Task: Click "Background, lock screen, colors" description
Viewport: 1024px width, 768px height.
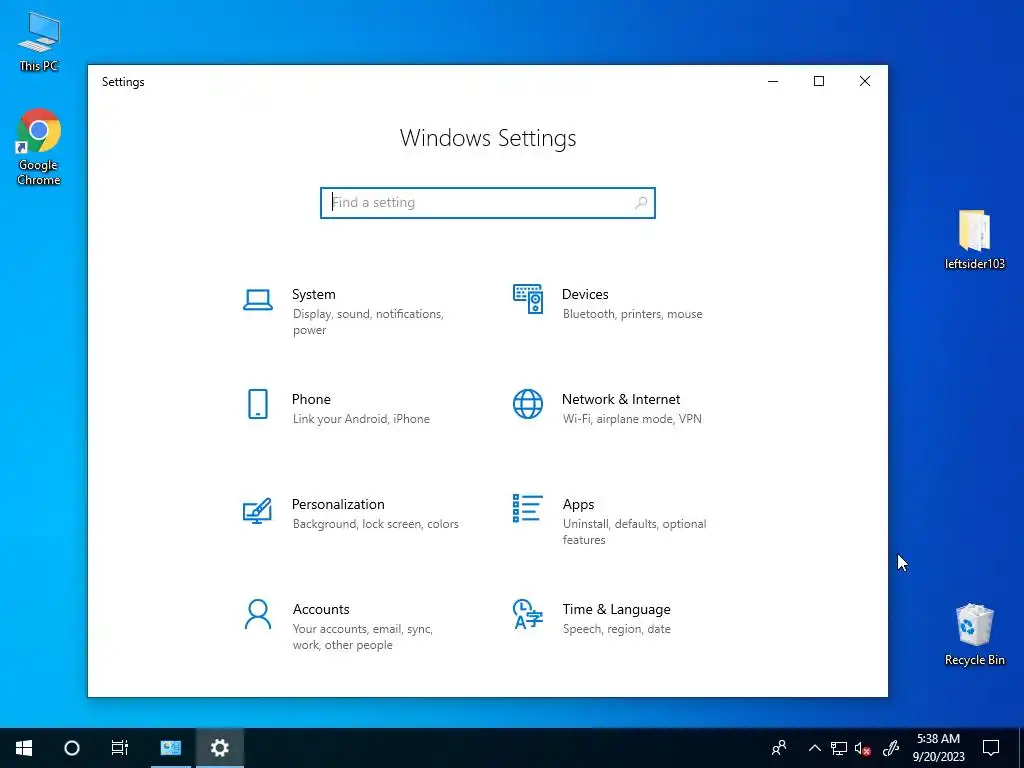Action: pyautogui.click(x=376, y=524)
